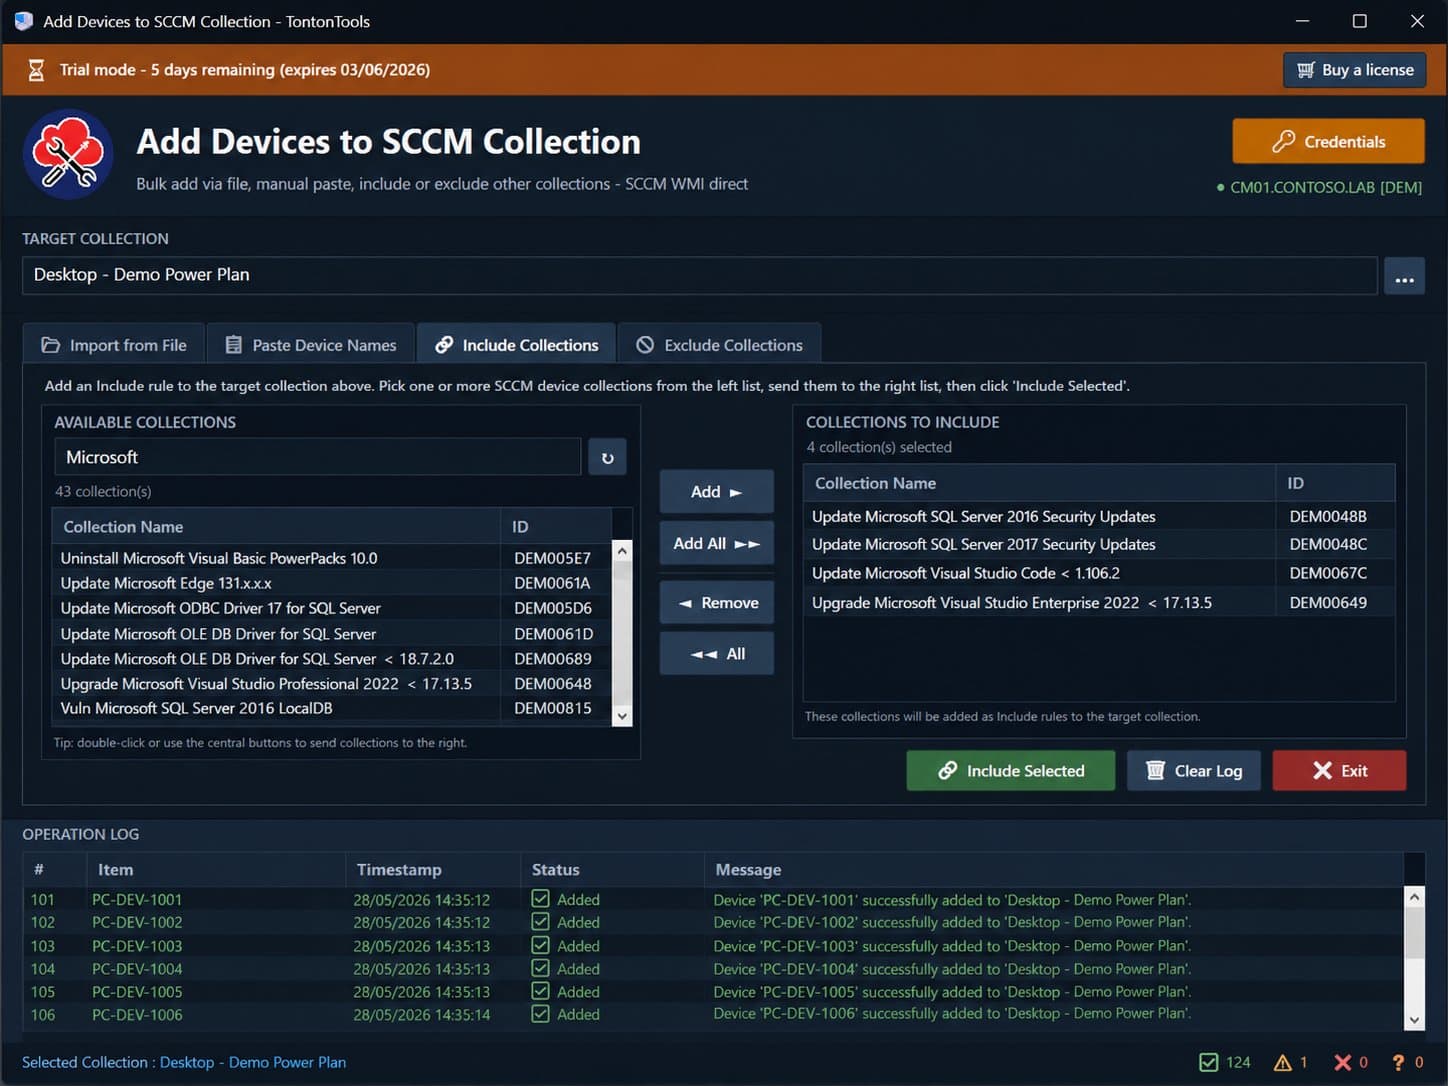
Task: Remove selected collection from include list
Action: pos(716,603)
